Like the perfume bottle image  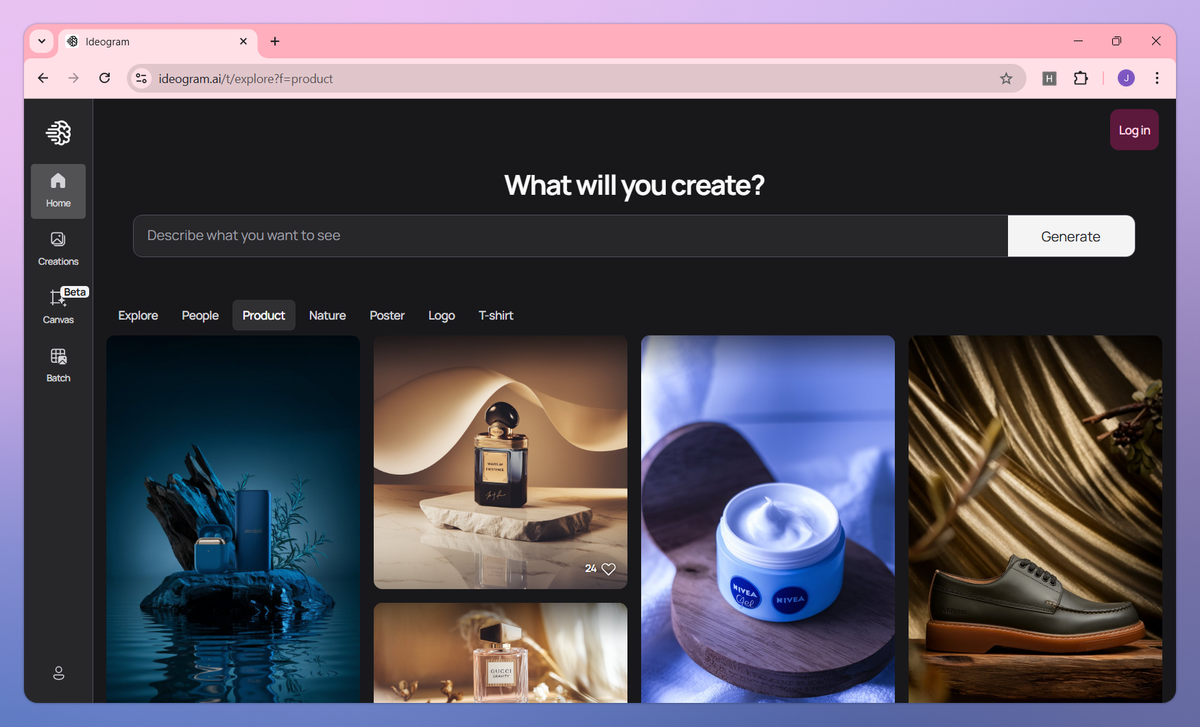point(608,568)
